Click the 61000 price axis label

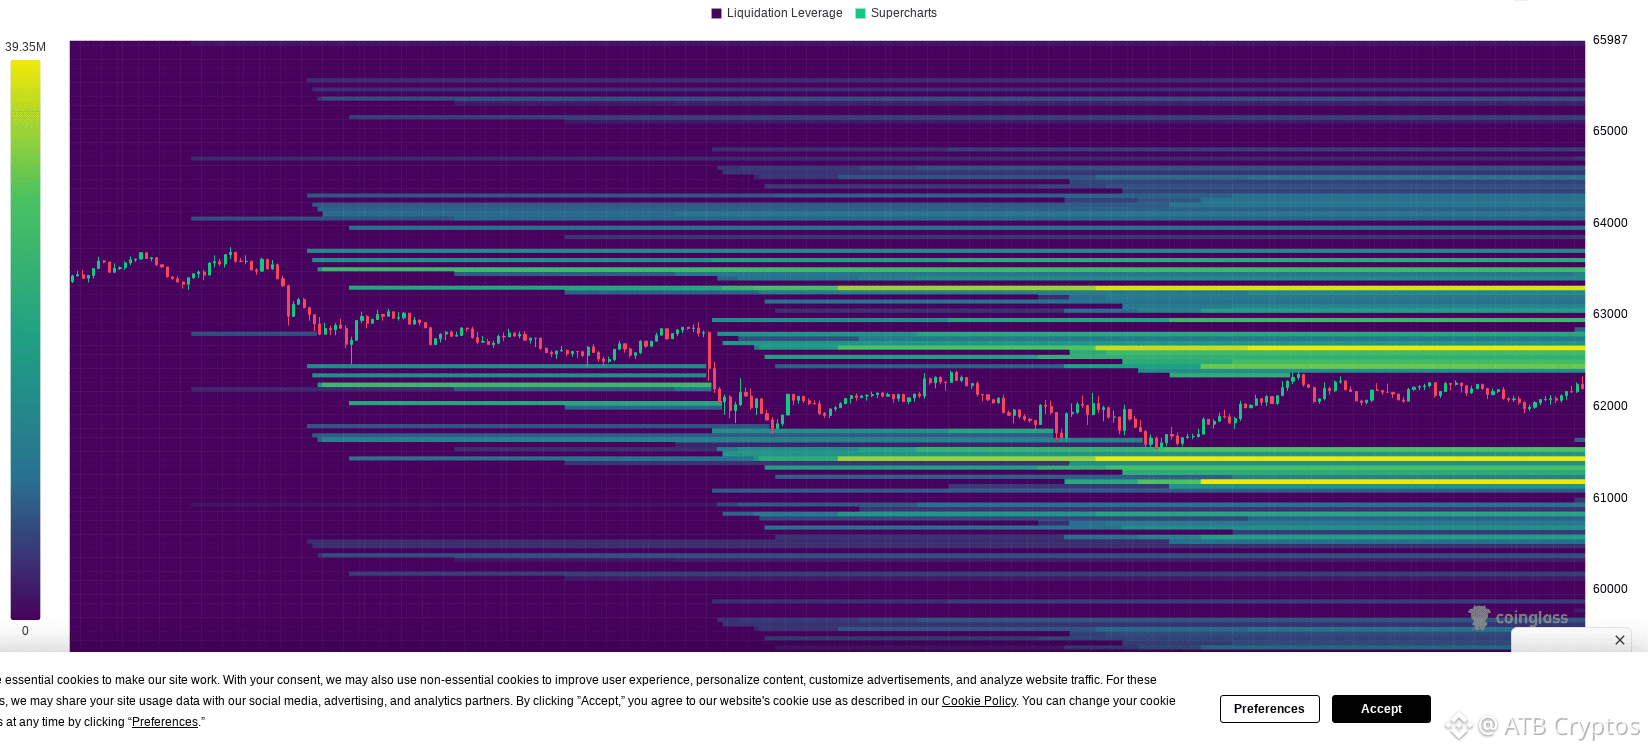(1610, 498)
